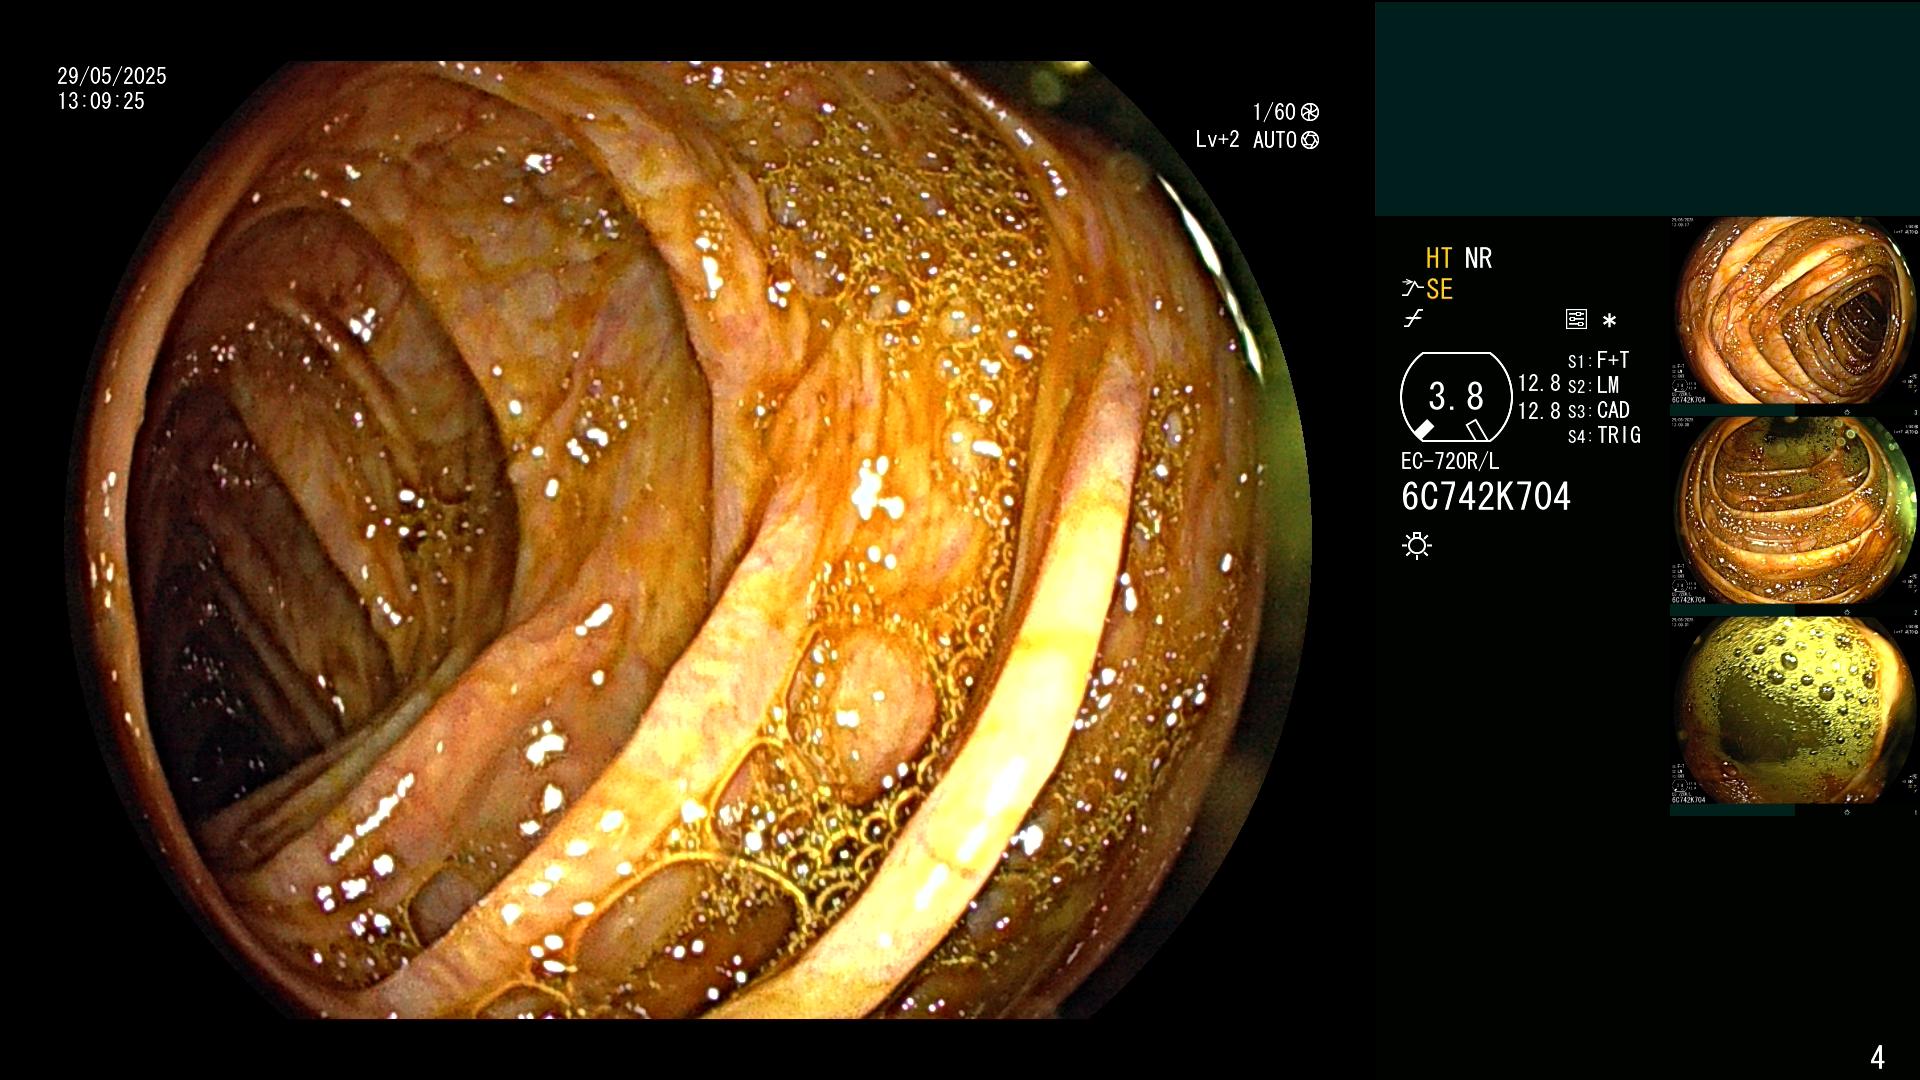
Task: Click the shutter speed fan icon beside 1/60
Action: 1310,112
